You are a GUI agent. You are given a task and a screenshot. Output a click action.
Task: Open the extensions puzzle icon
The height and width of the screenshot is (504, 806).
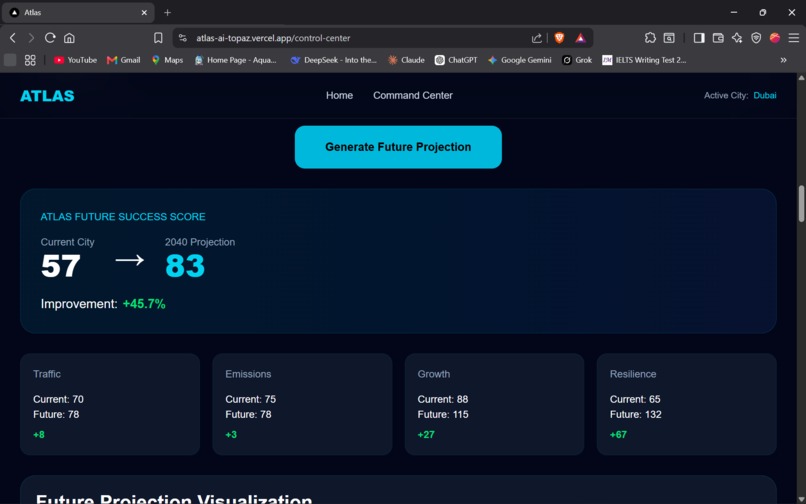point(650,38)
